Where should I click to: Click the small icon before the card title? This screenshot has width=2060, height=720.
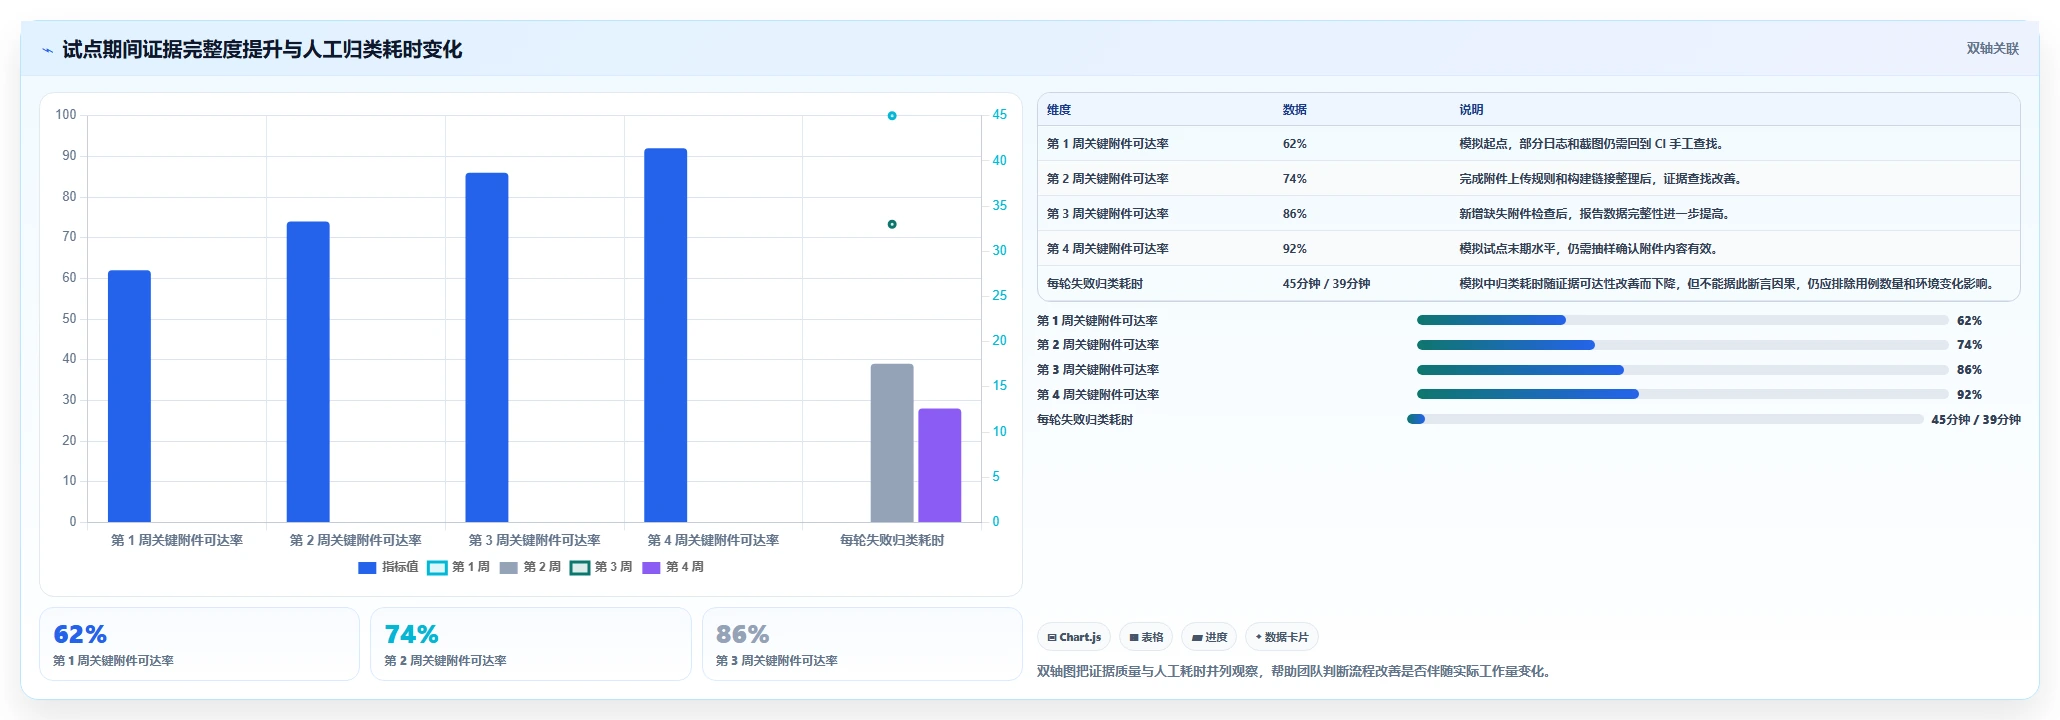point(47,50)
